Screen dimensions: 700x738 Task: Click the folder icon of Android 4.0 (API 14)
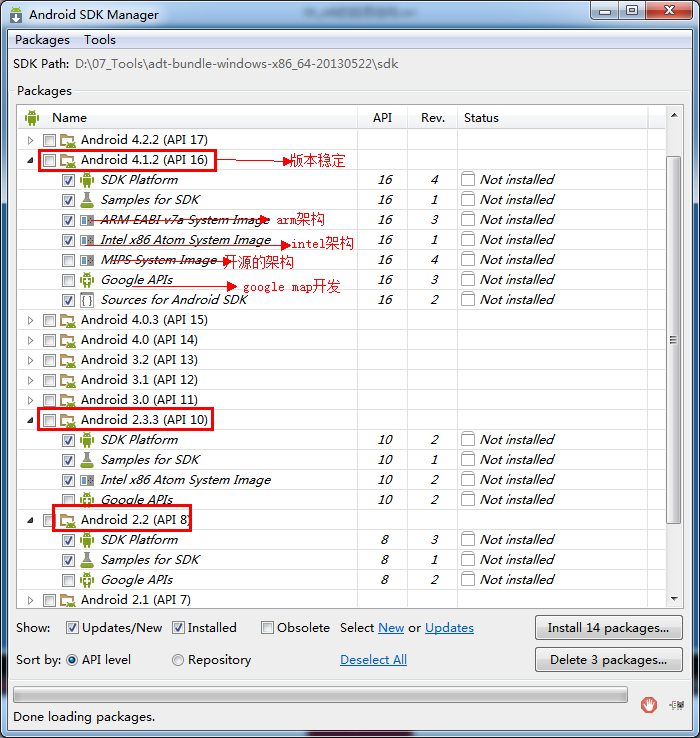tap(68, 340)
